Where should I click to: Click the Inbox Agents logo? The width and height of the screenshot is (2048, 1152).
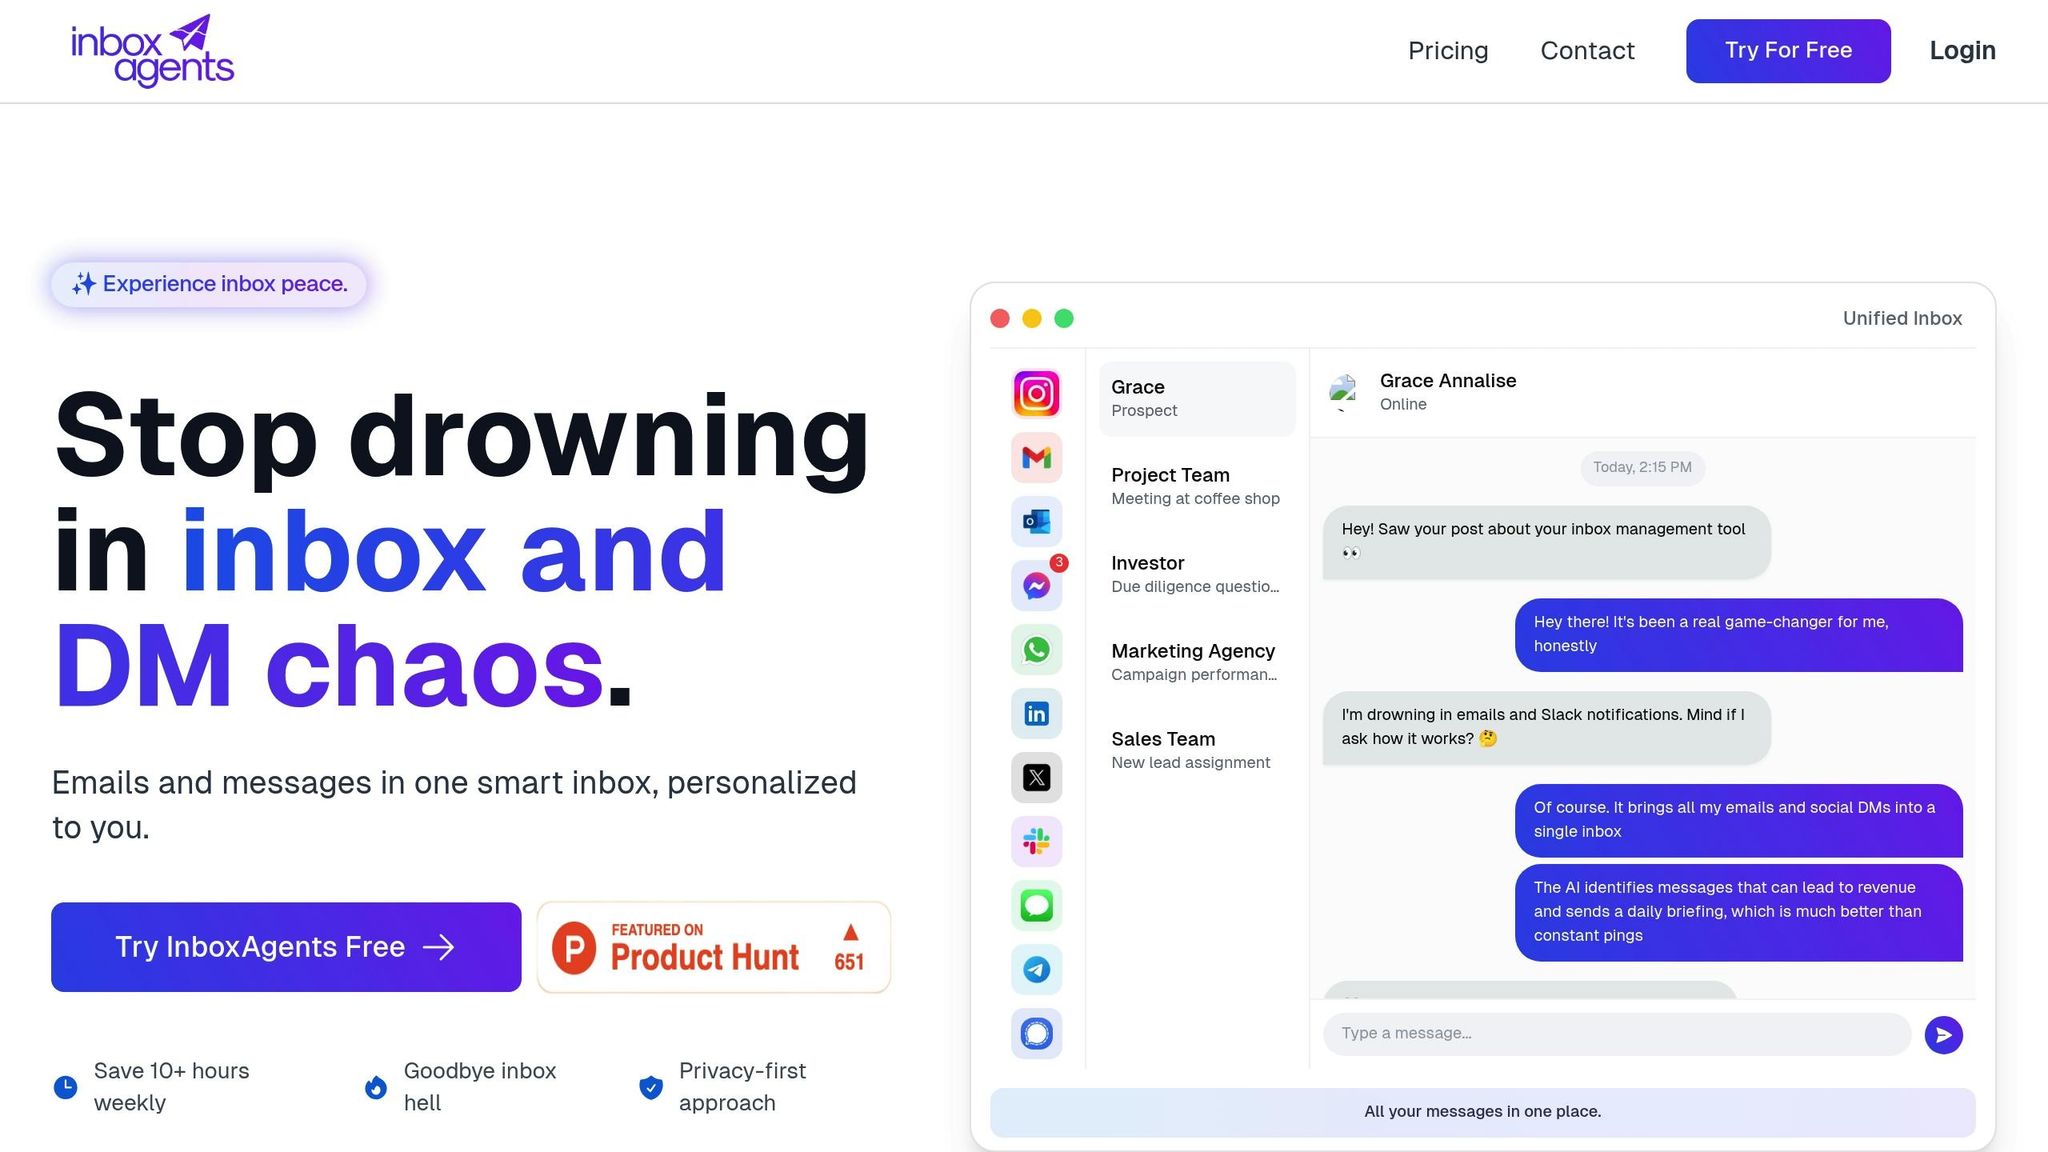click(x=151, y=50)
